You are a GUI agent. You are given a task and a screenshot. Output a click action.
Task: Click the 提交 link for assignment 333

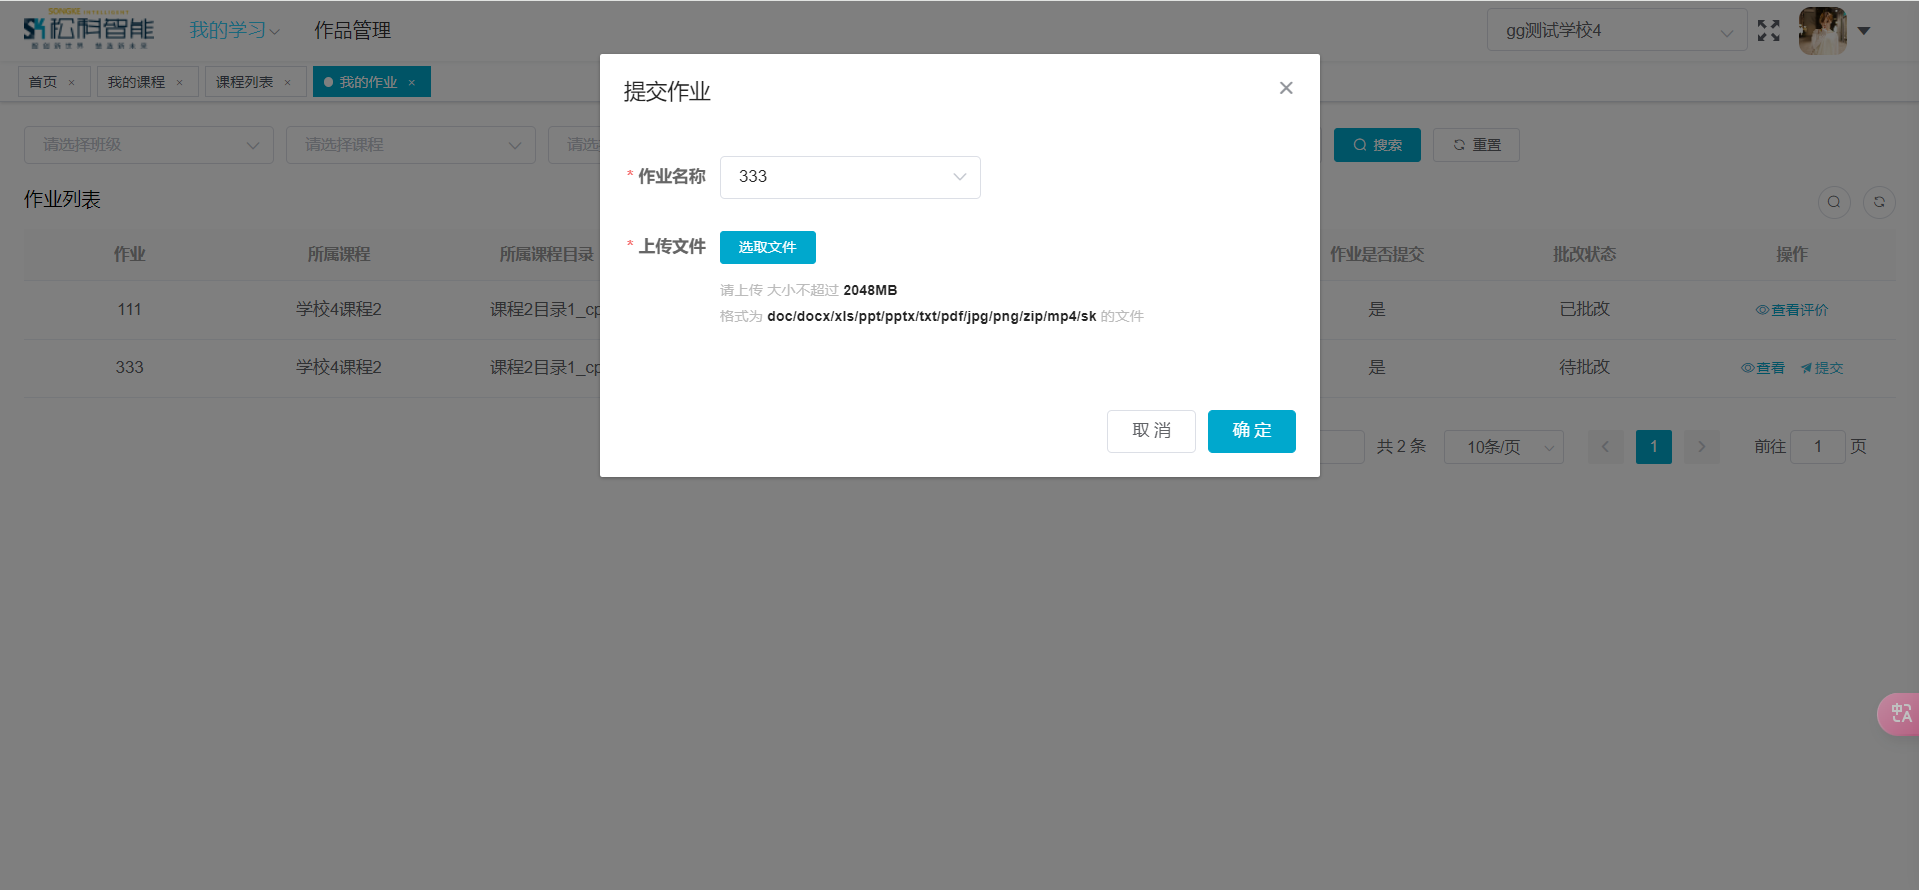tap(1822, 368)
